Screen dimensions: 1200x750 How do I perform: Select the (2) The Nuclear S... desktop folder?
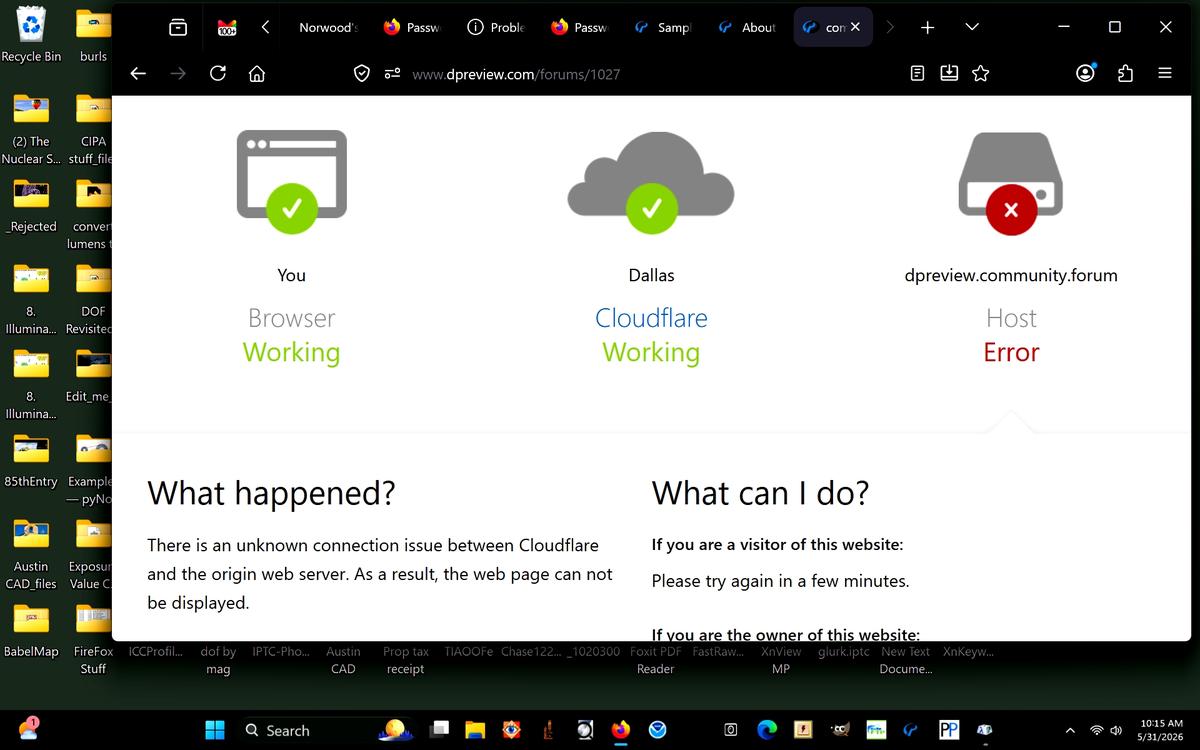click(x=31, y=130)
